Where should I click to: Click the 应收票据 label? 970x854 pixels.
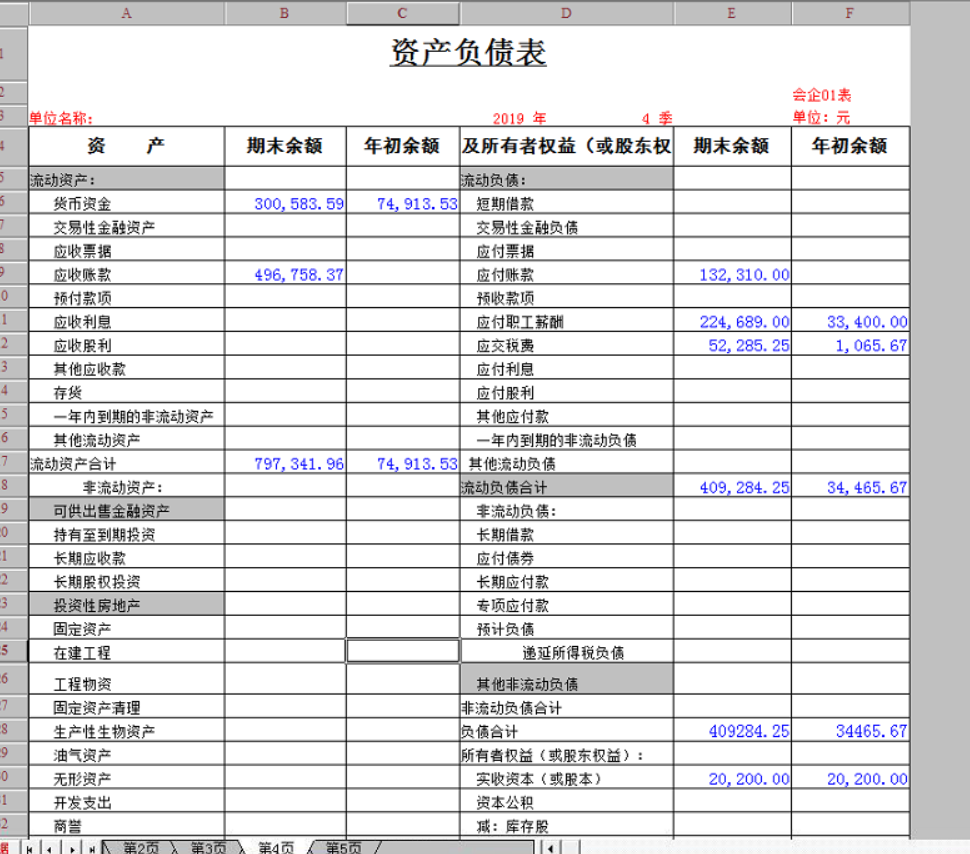point(82,251)
